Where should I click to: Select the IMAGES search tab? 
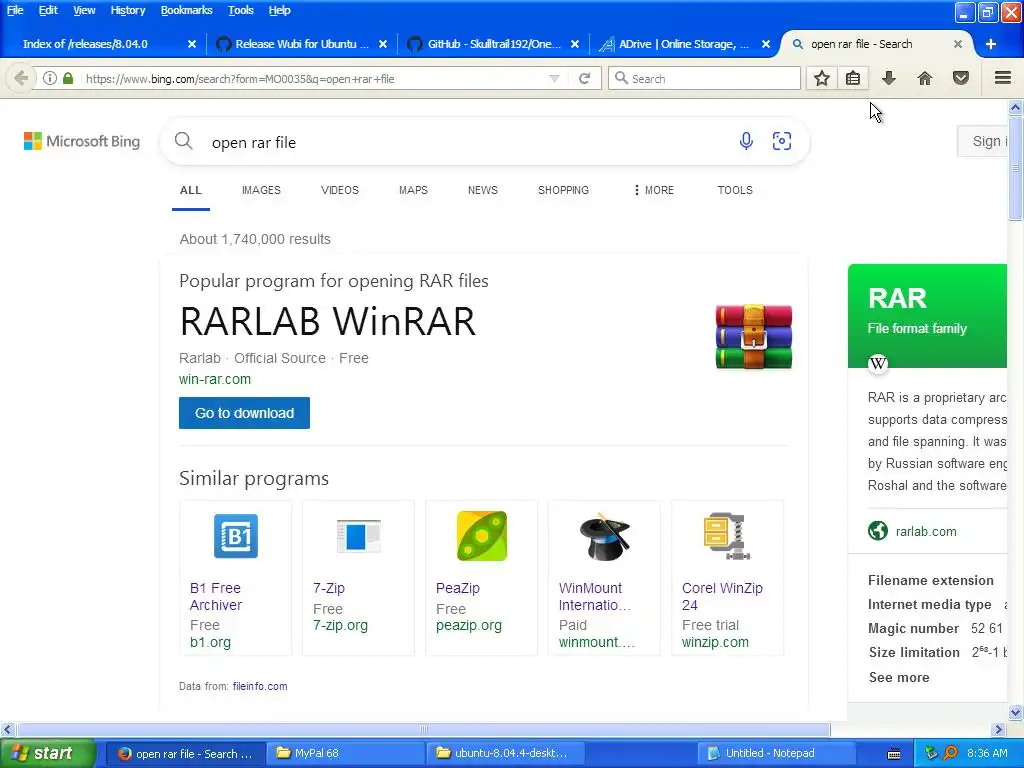pos(261,190)
